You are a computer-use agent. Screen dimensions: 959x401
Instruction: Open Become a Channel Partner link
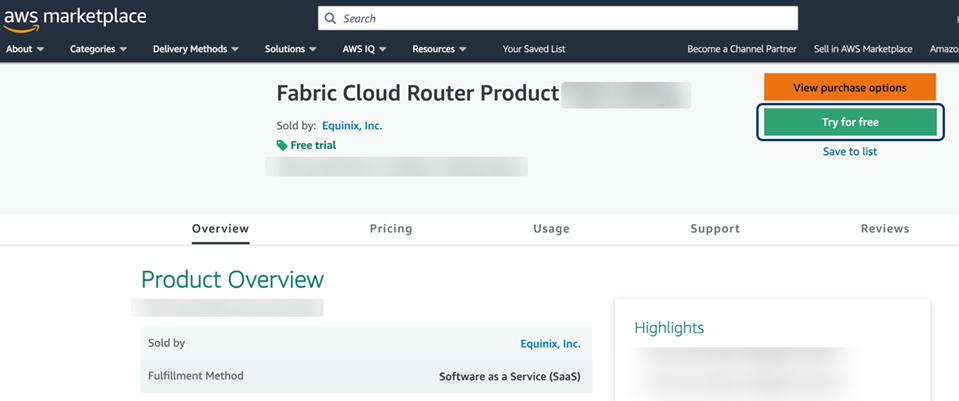pyautogui.click(x=742, y=49)
